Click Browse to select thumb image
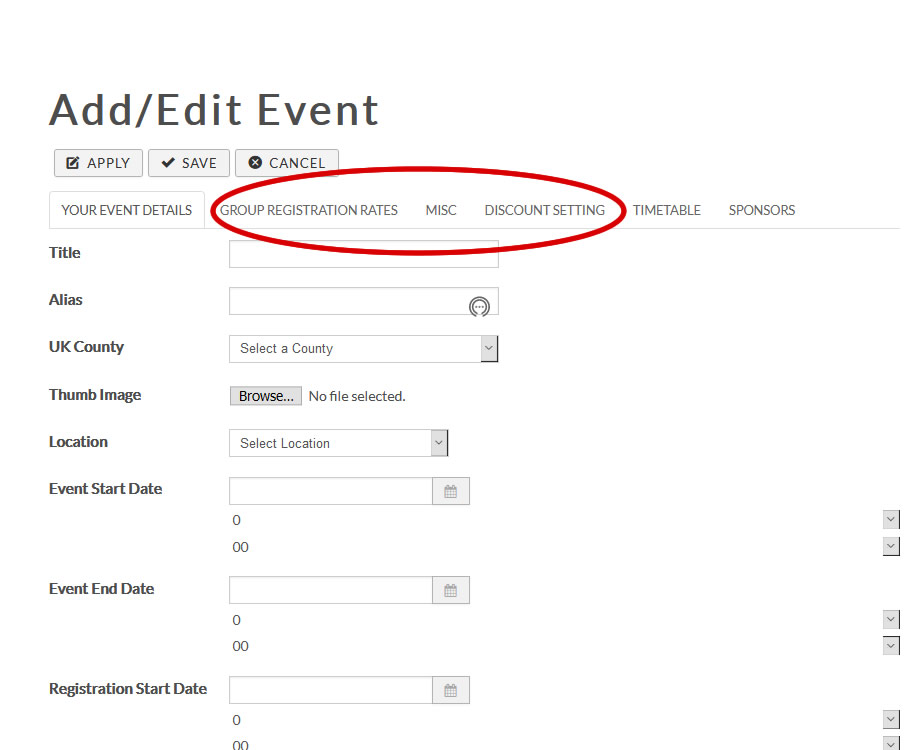The image size is (924, 750). click(265, 396)
